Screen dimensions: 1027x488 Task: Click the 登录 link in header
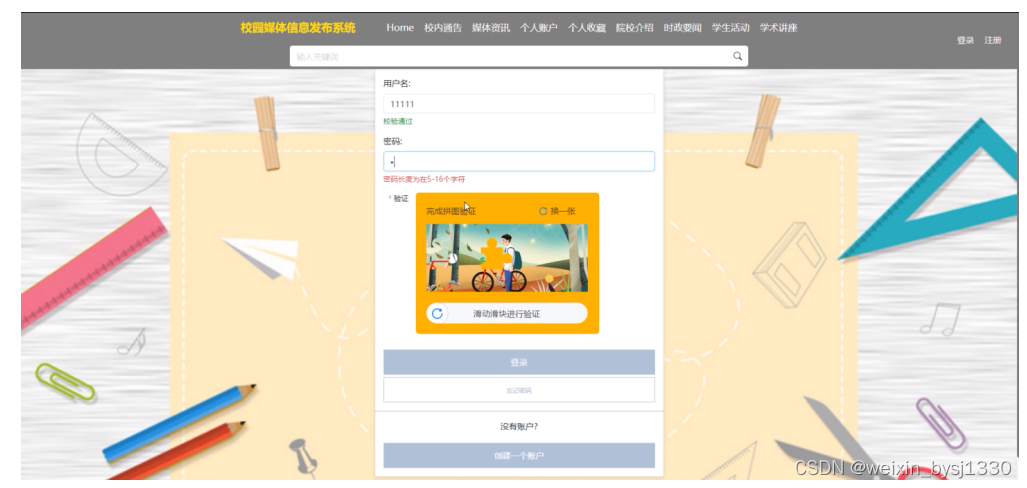point(965,41)
